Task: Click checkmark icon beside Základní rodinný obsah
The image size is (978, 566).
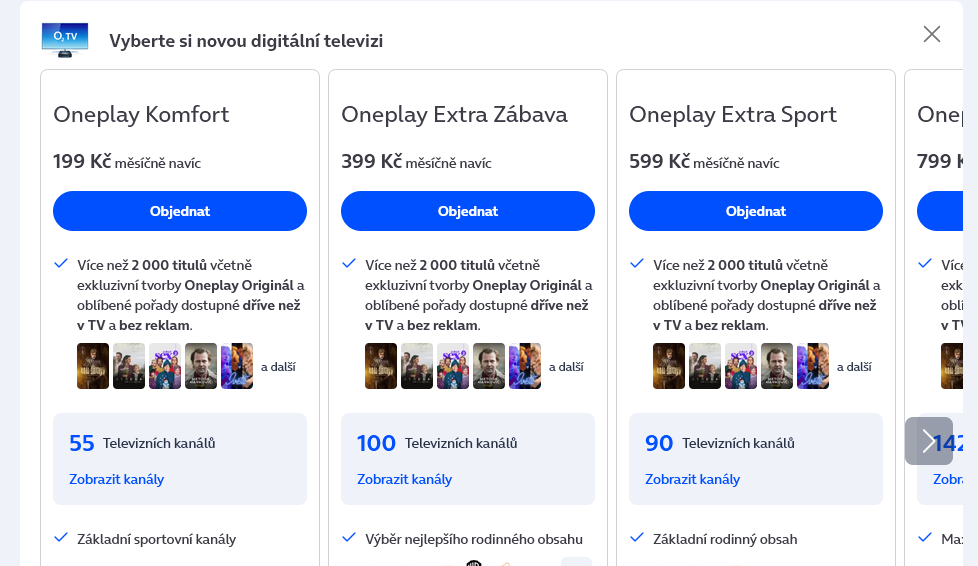Action: click(637, 538)
